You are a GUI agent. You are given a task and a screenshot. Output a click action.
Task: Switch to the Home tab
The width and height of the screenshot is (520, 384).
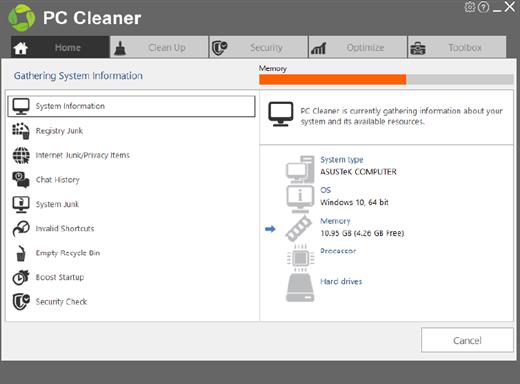point(60,47)
